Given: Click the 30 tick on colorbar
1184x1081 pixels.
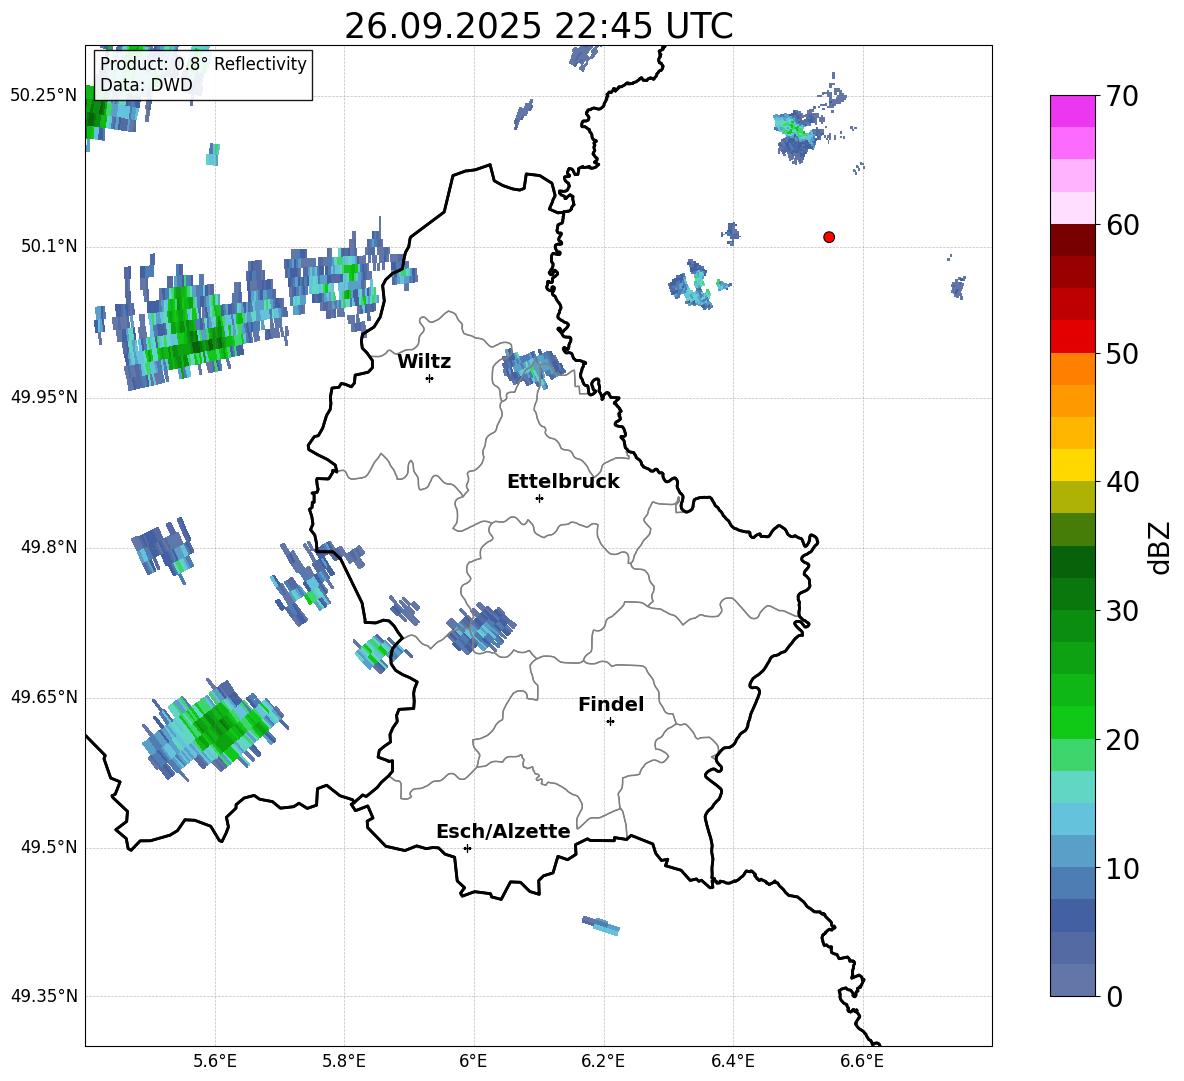Looking at the screenshot, I should (x=1122, y=611).
